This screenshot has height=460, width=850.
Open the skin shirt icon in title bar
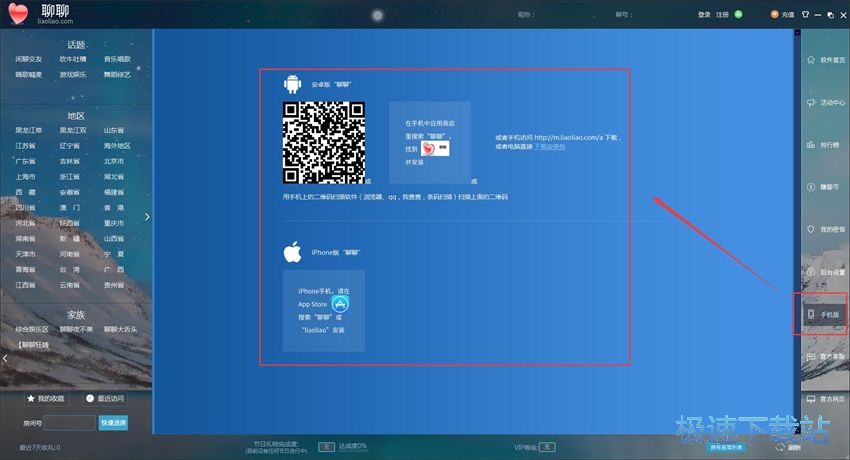pos(806,15)
